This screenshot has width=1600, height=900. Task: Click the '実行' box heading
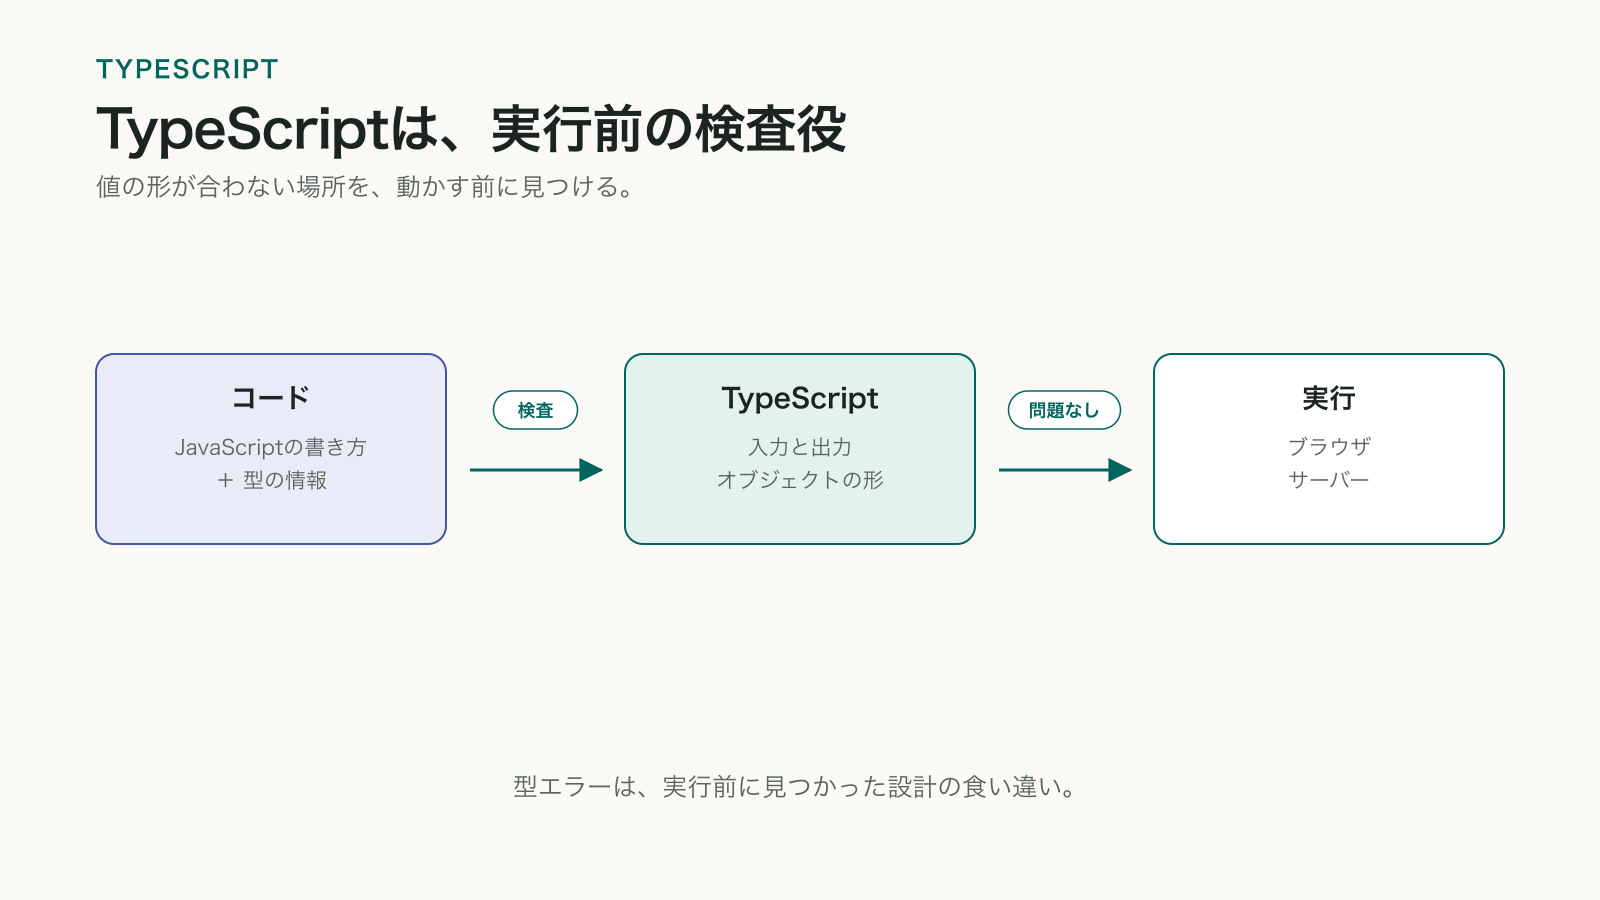pos(1329,398)
